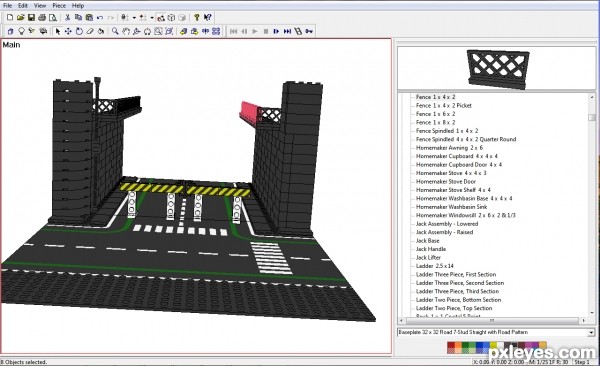Pick the red color swatch
Image resolution: width=600 pixels, height=366 pixels.
click(451, 345)
